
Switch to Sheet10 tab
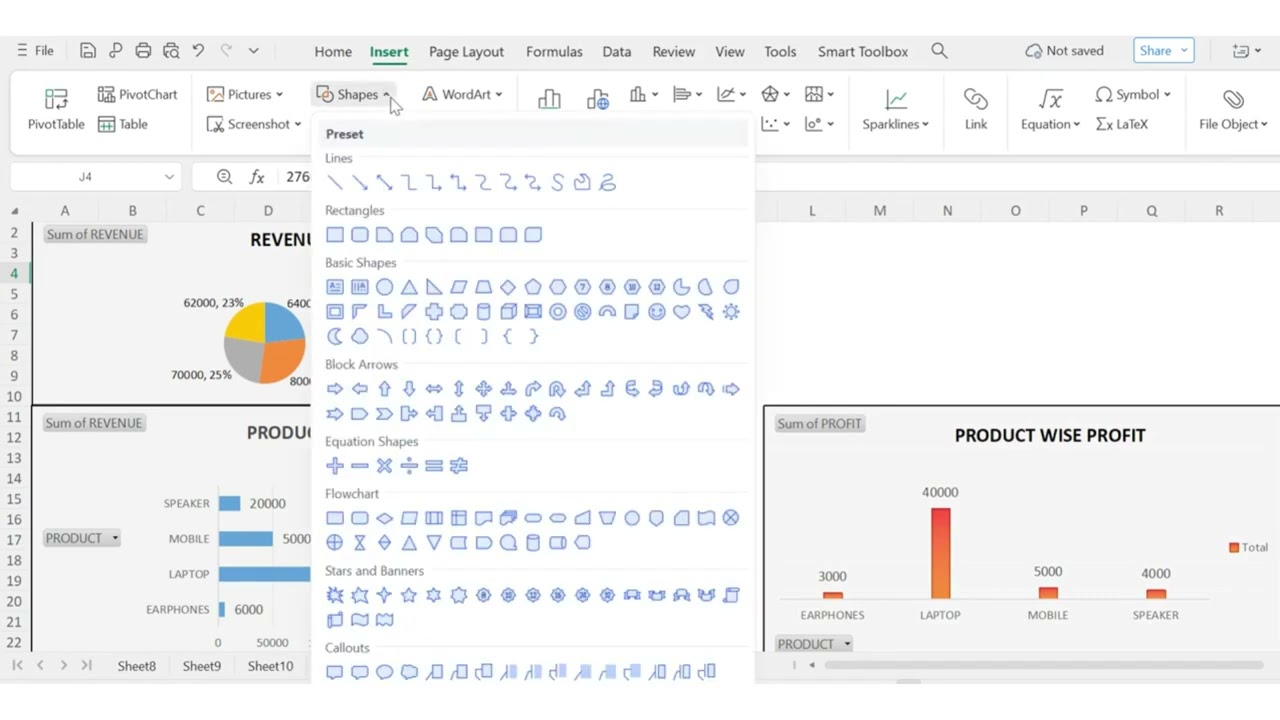coord(270,666)
